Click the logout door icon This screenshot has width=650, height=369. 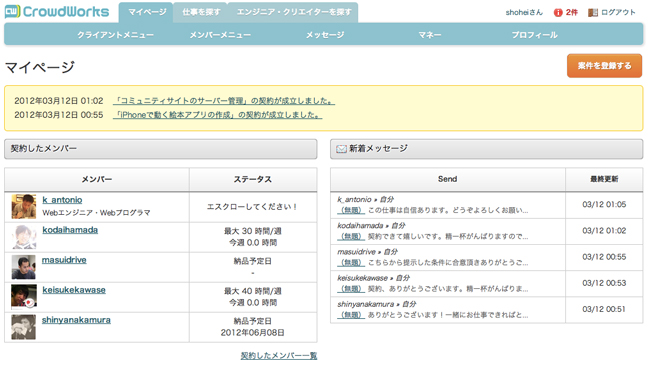pos(593,12)
